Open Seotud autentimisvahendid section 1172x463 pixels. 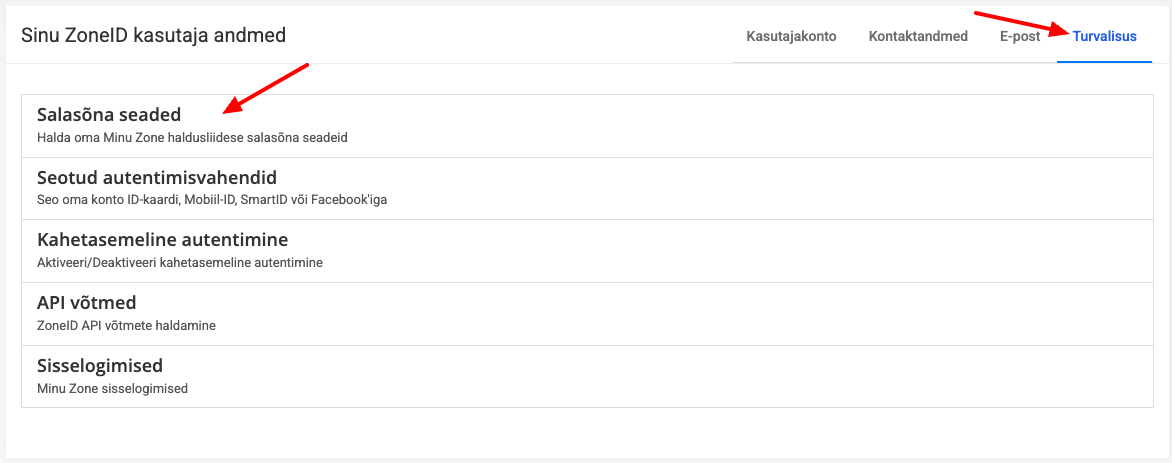click(x=157, y=178)
